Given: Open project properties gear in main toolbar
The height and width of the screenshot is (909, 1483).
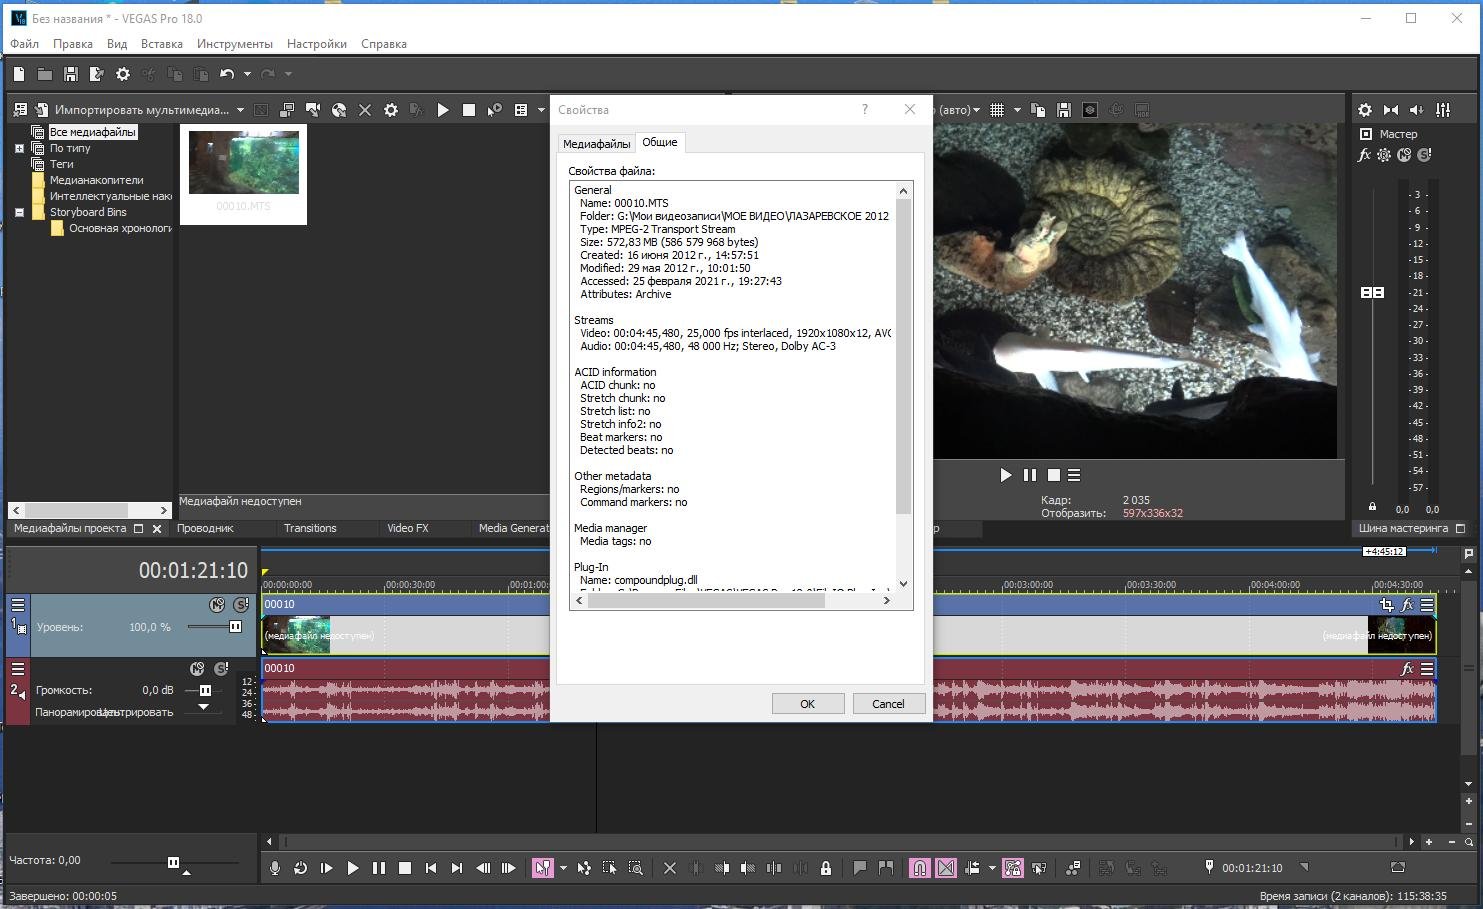Looking at the screenshot, I should click(x=123, y=74).
